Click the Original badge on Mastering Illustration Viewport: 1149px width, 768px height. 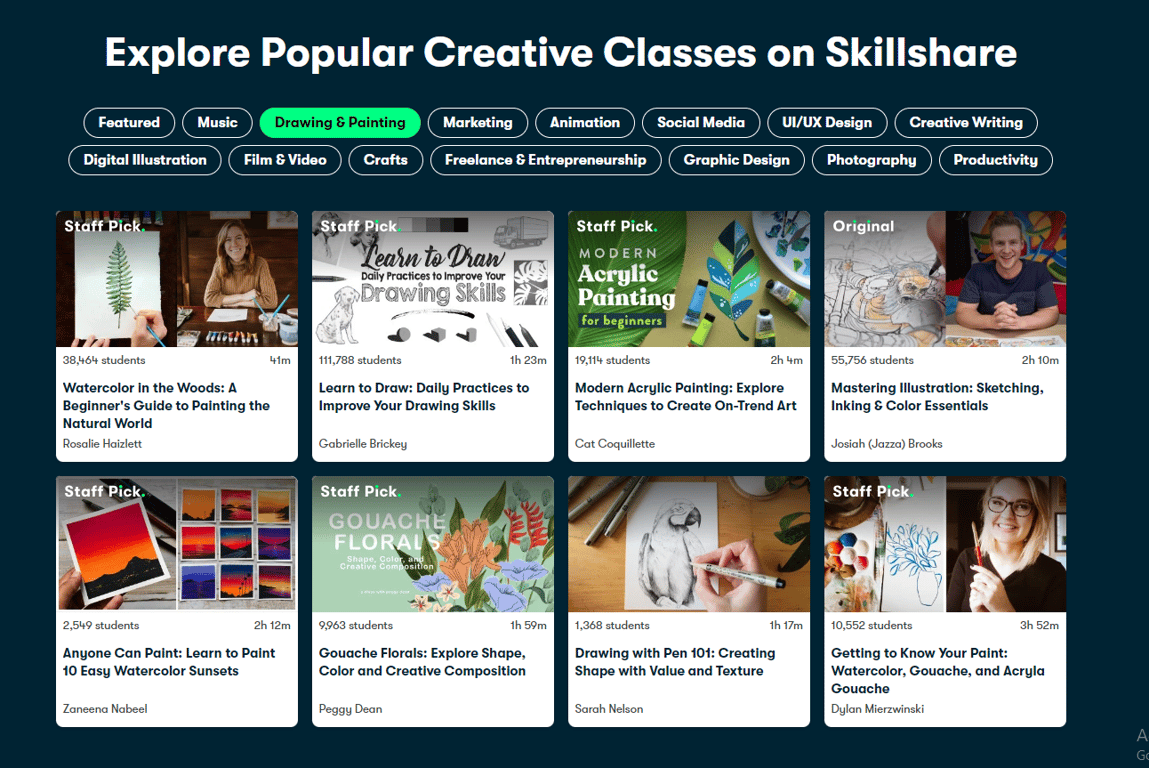click(x=863, y=226)
